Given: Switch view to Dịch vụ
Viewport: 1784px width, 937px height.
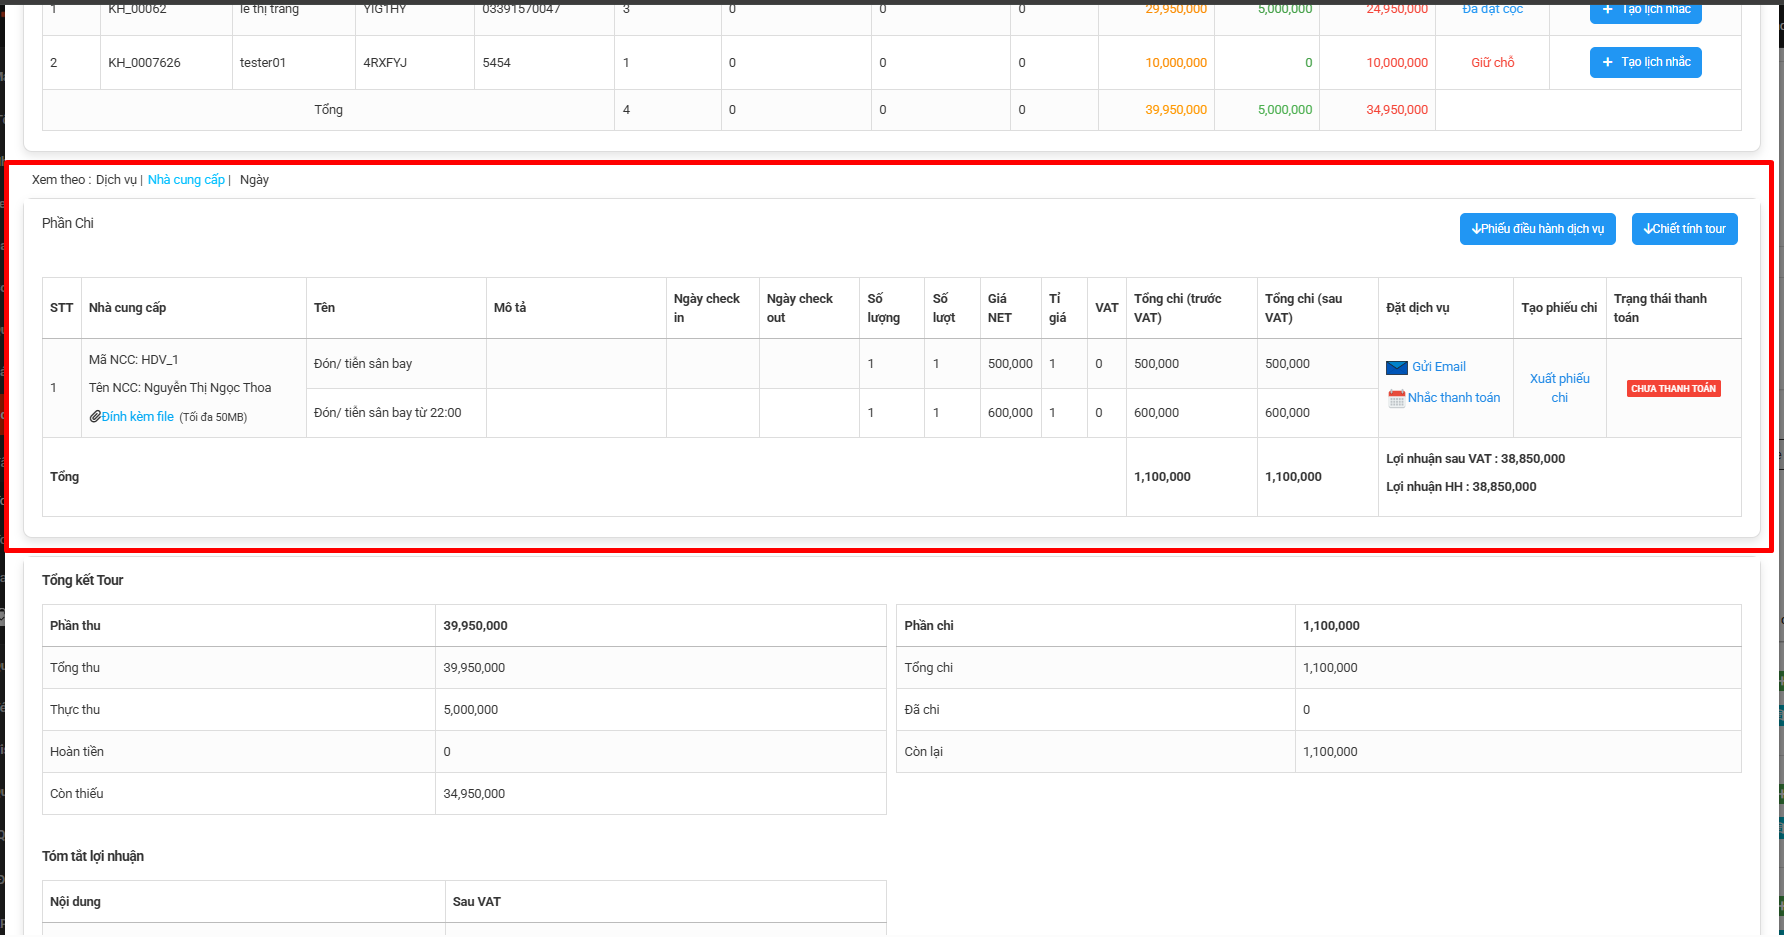Looking at the screenshot, I should click(x=116, y=180).
